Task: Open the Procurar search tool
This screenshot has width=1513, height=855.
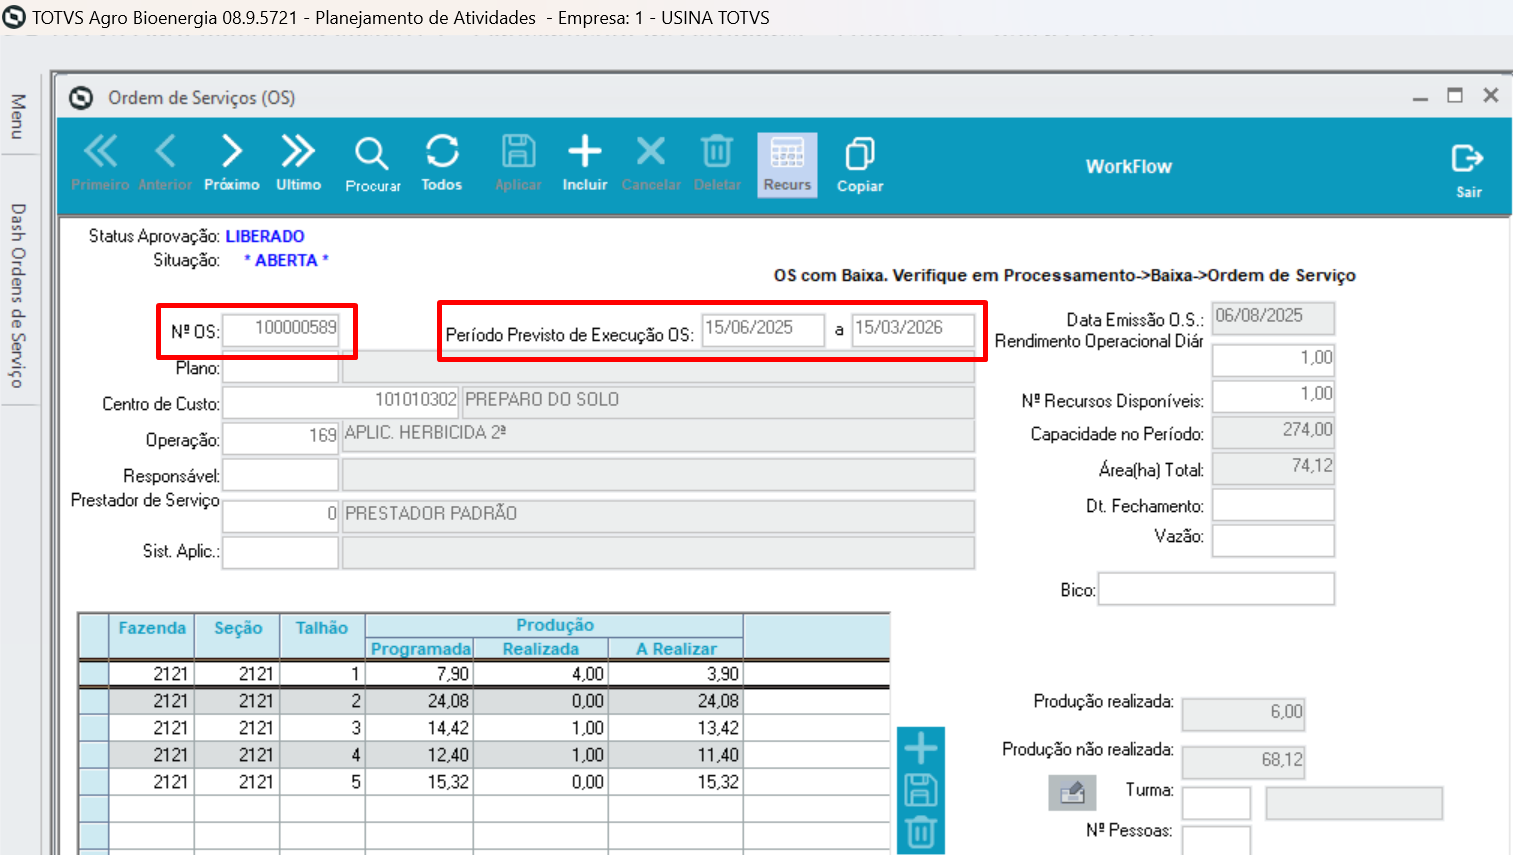Action: click(372, 164)
